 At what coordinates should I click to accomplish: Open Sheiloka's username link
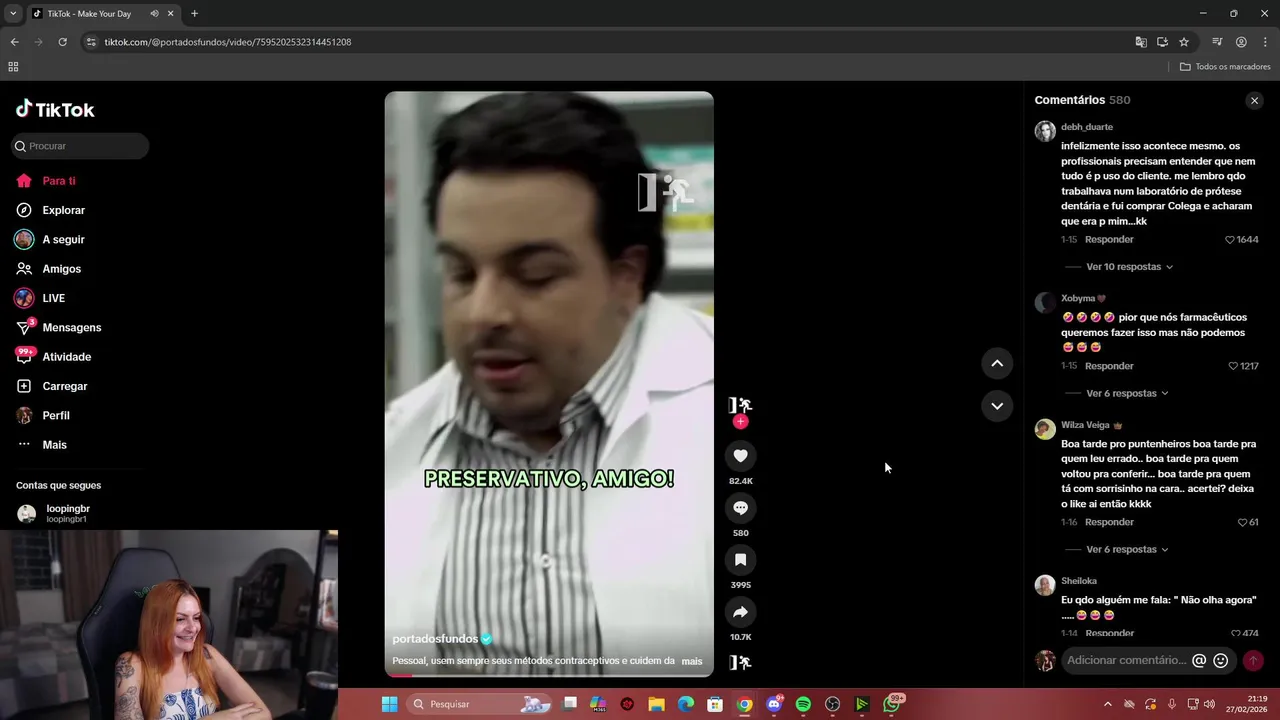click(1079, 581)
